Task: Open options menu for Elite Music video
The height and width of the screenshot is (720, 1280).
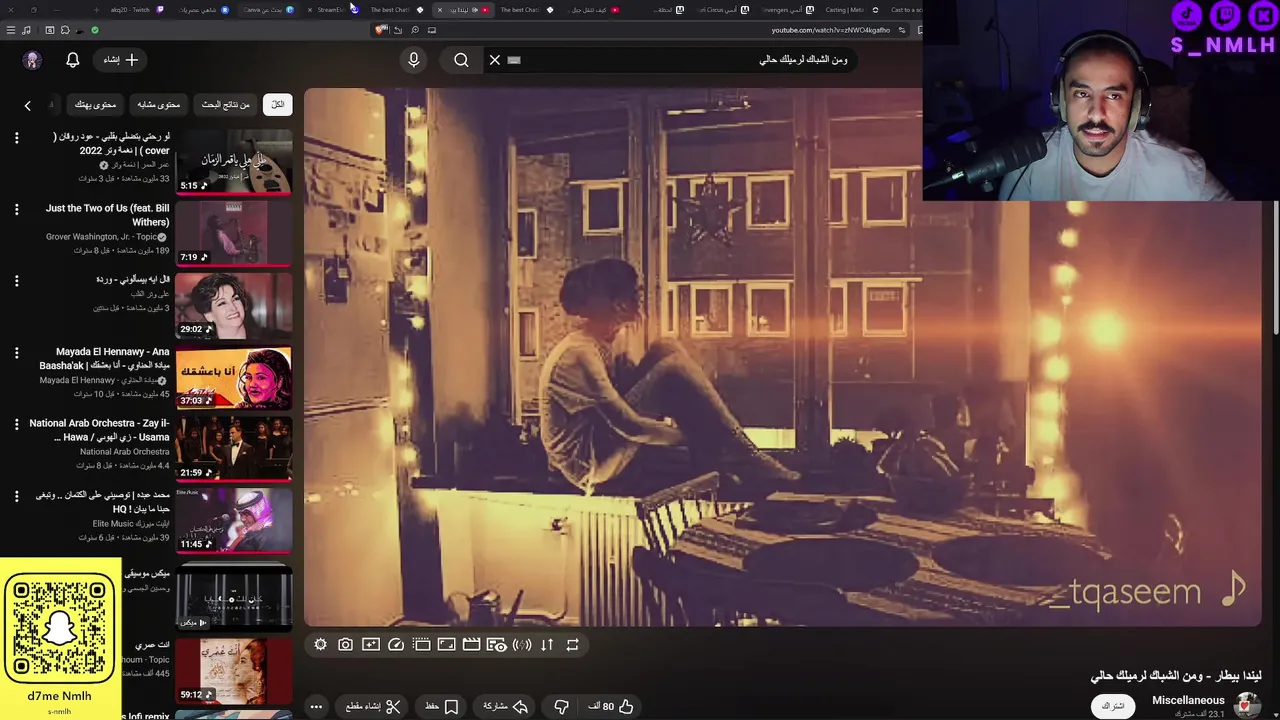Action: [16, 496]
